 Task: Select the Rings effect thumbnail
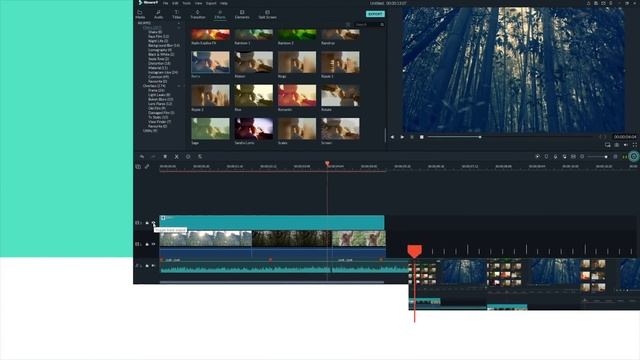[x=297, y=62]
